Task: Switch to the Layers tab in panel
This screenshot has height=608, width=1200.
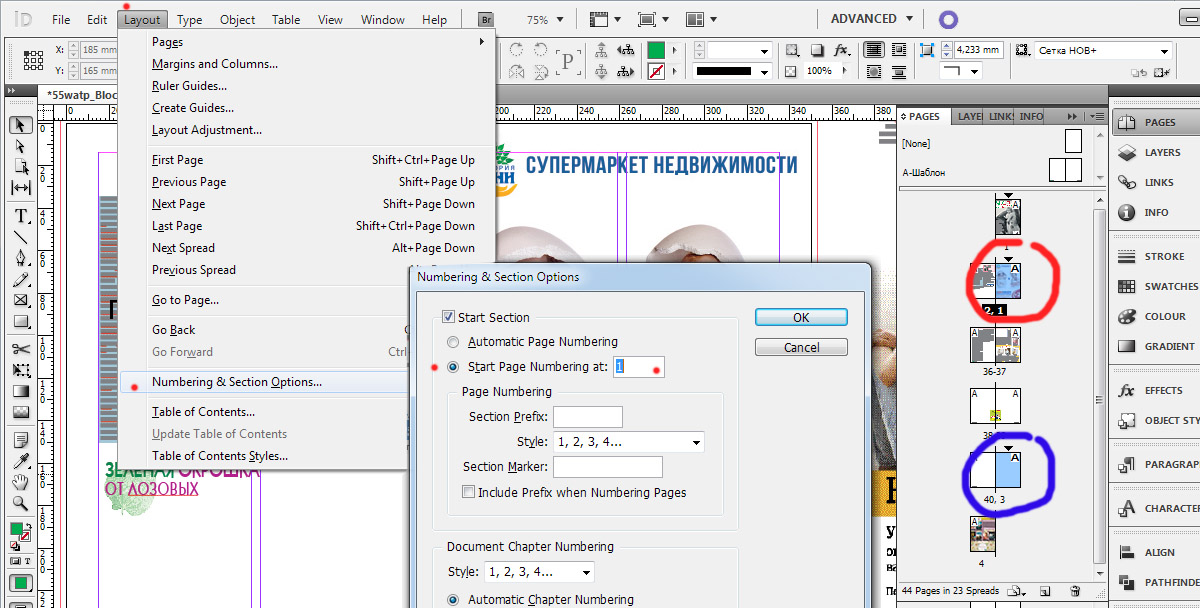Action: (969, 117)
